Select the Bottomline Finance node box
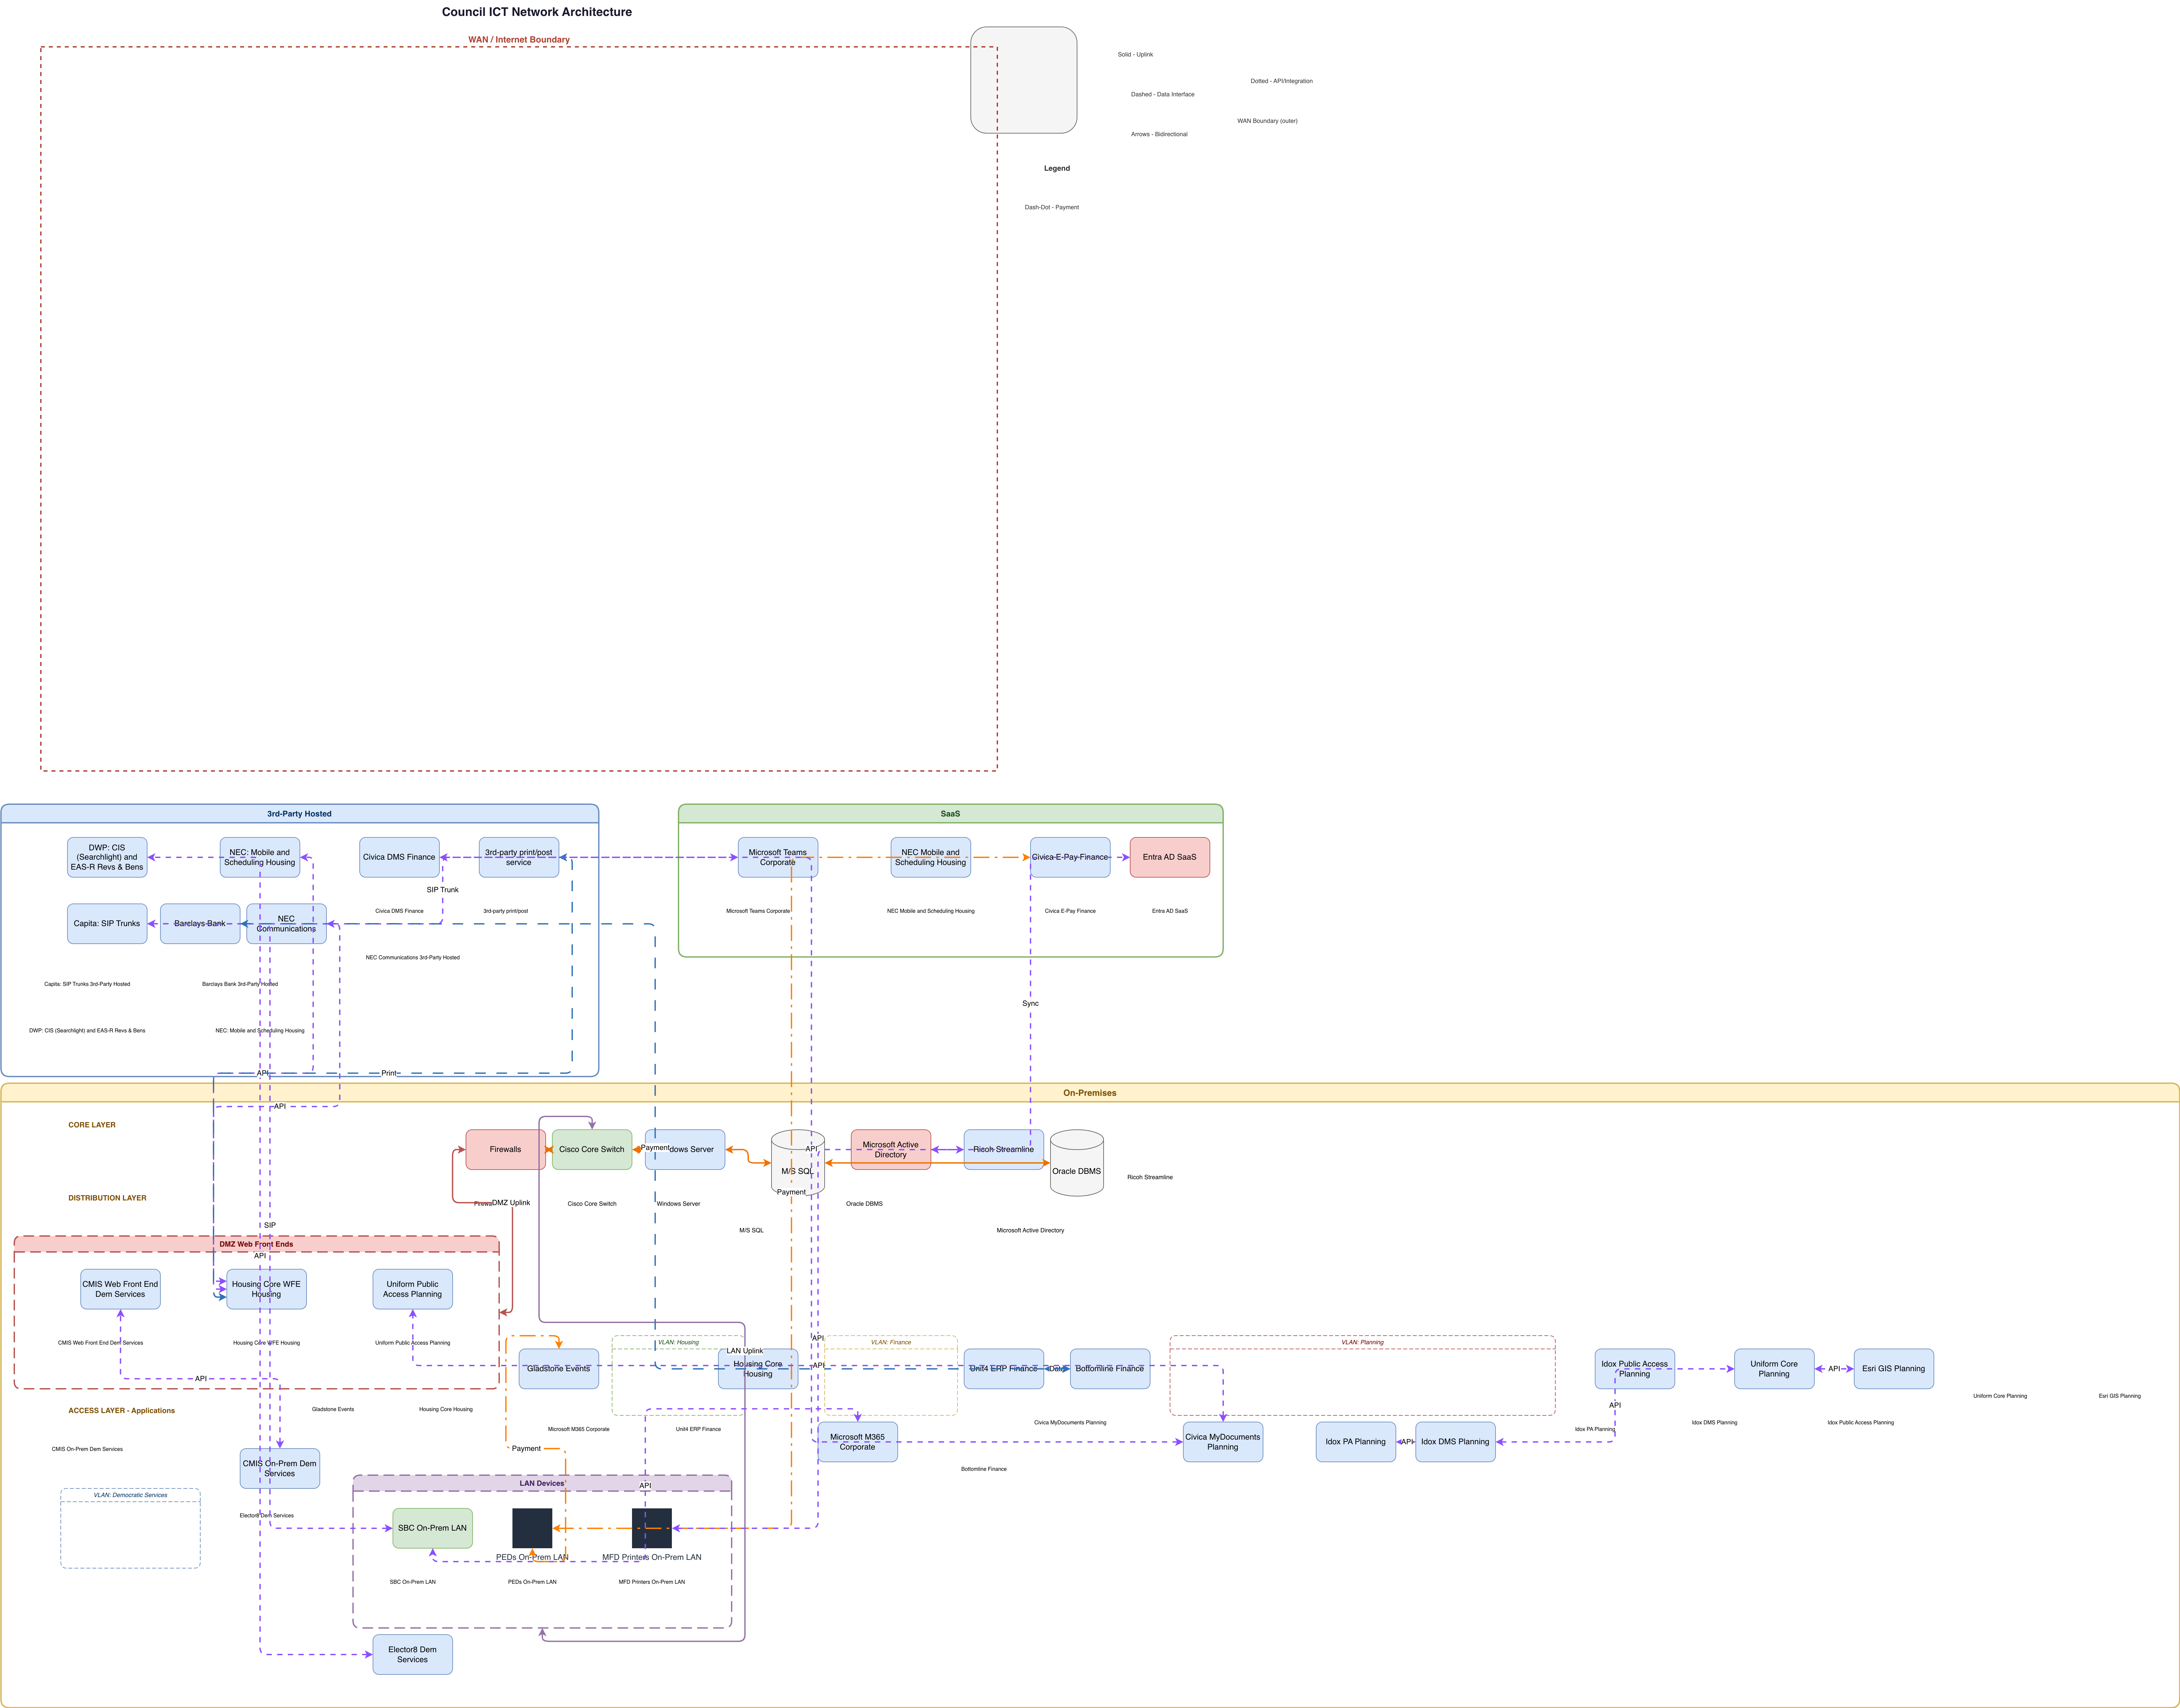This screenshot has height=1708, width=2180. (1110, 1369)
